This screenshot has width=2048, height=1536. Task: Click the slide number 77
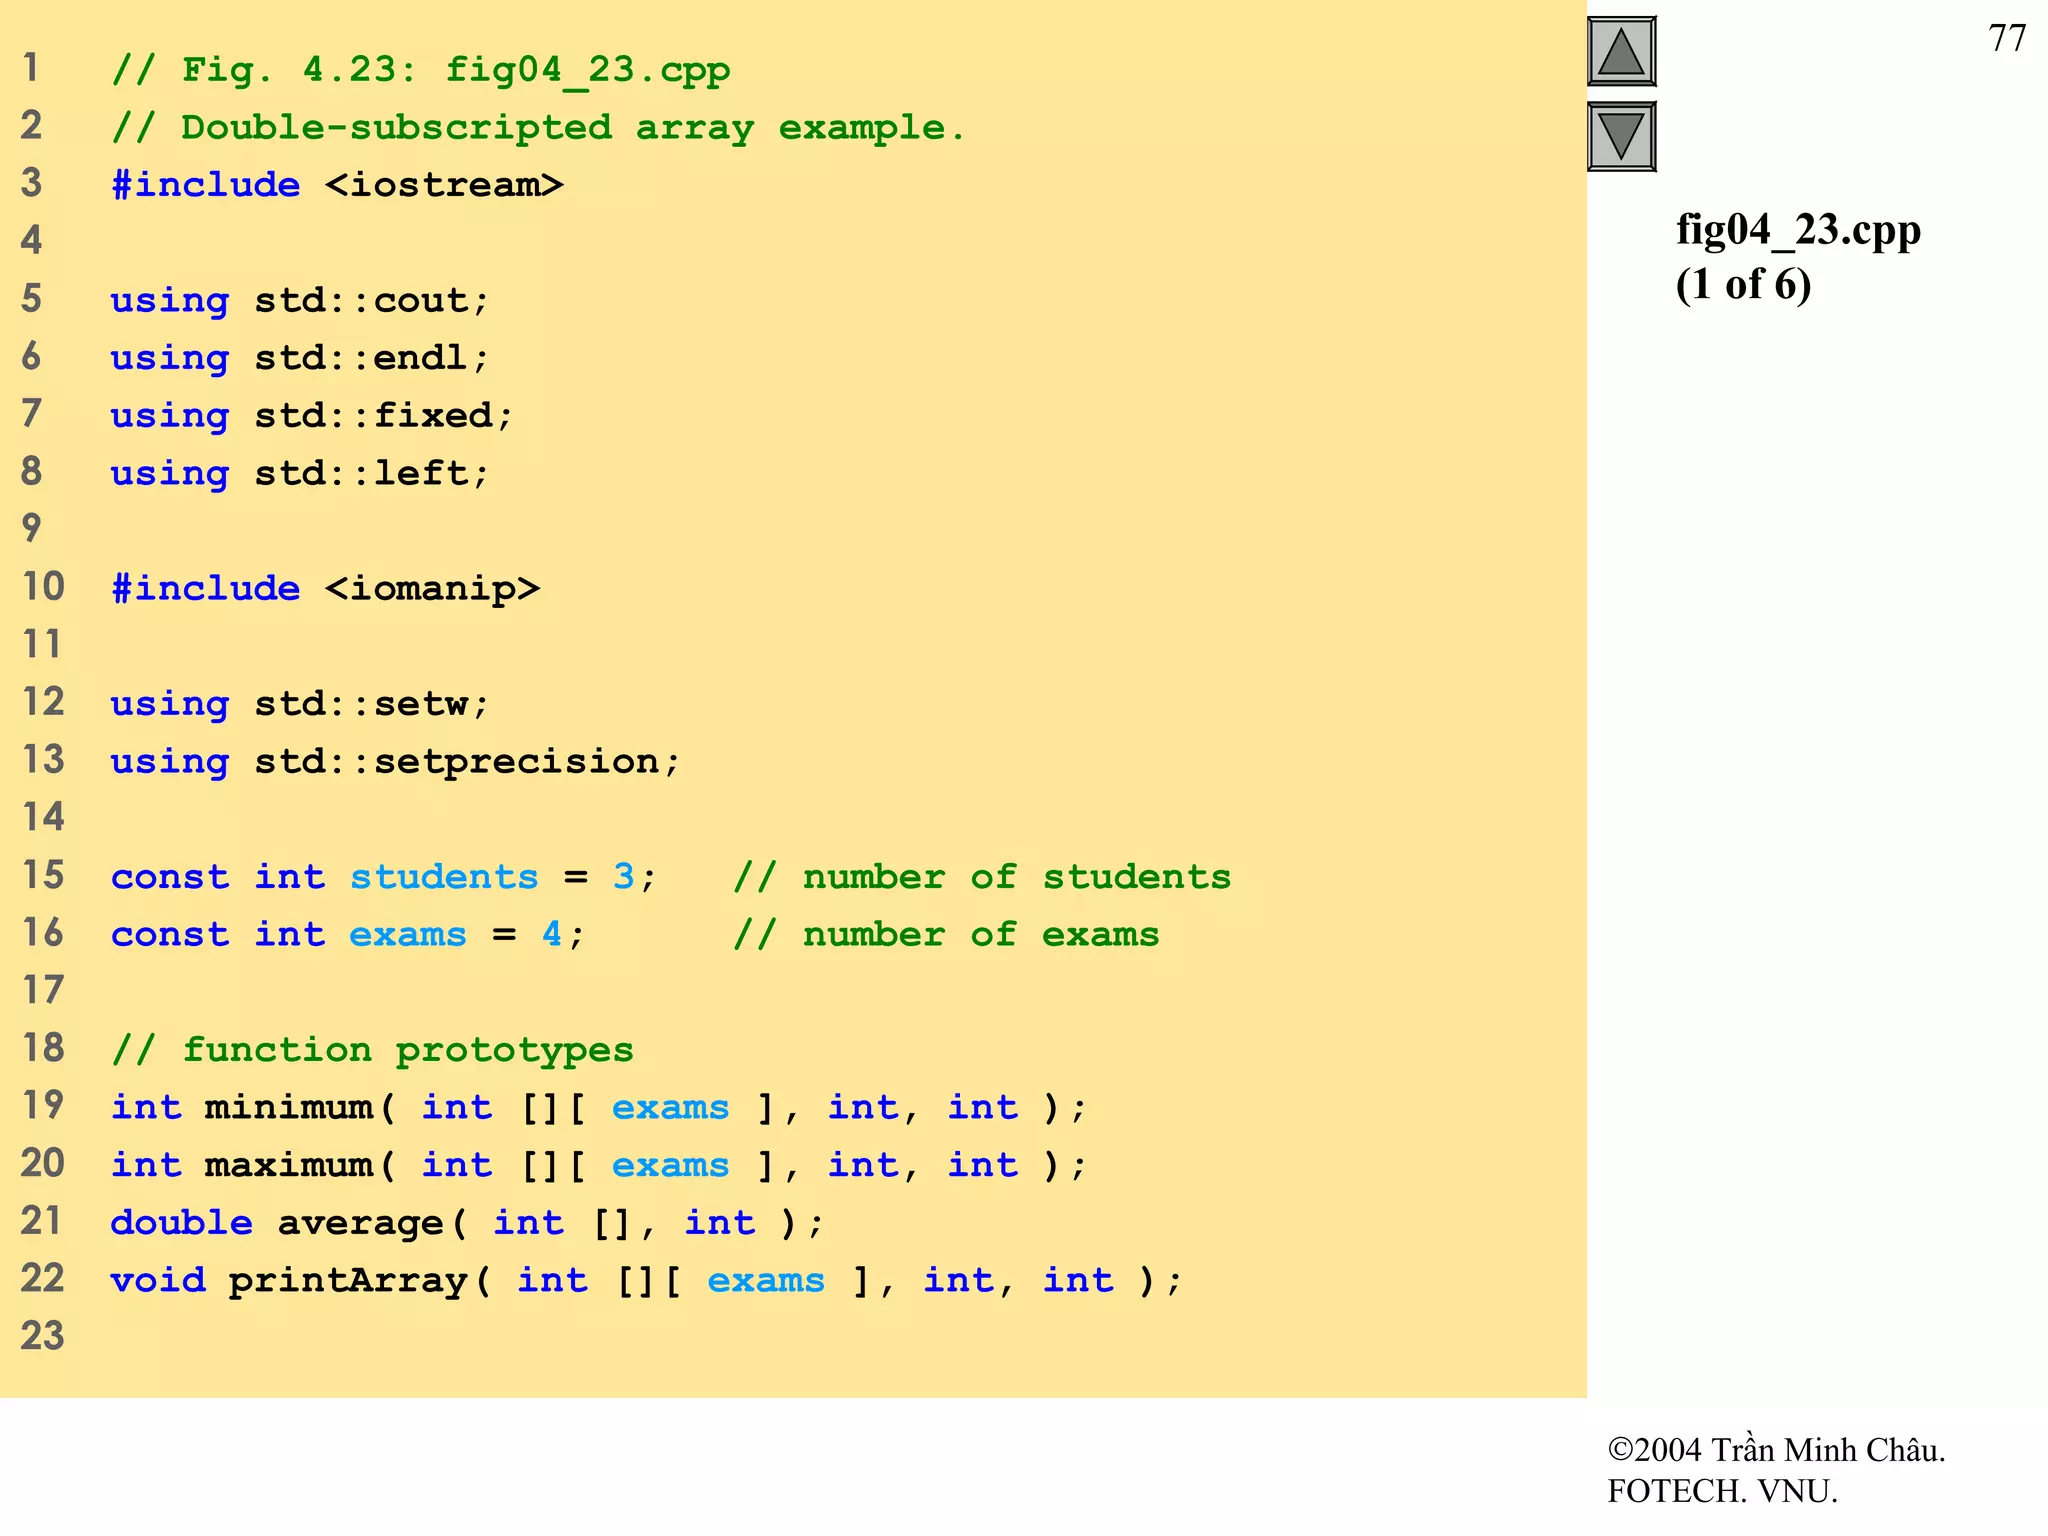(2007, 39)
